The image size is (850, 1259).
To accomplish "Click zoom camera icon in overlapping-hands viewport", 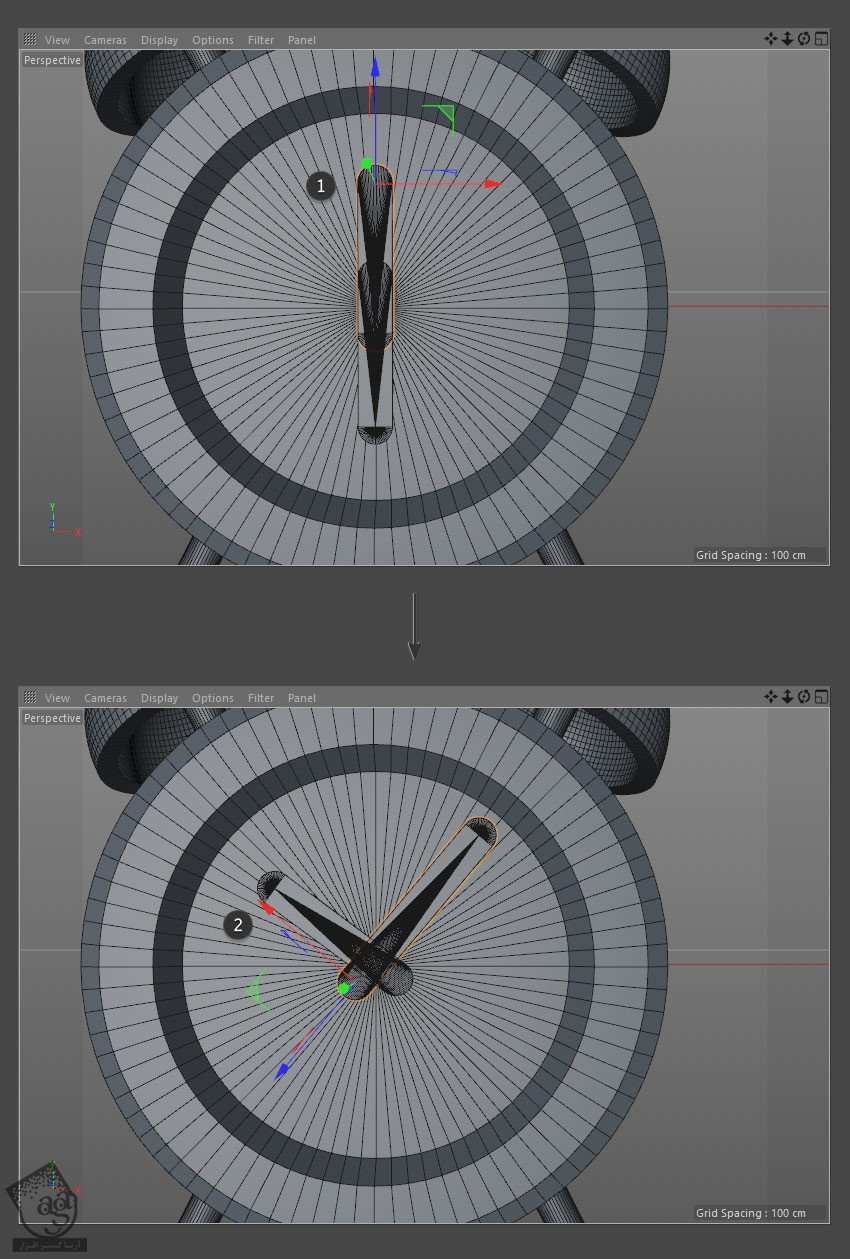I will (x=787, y=39).
